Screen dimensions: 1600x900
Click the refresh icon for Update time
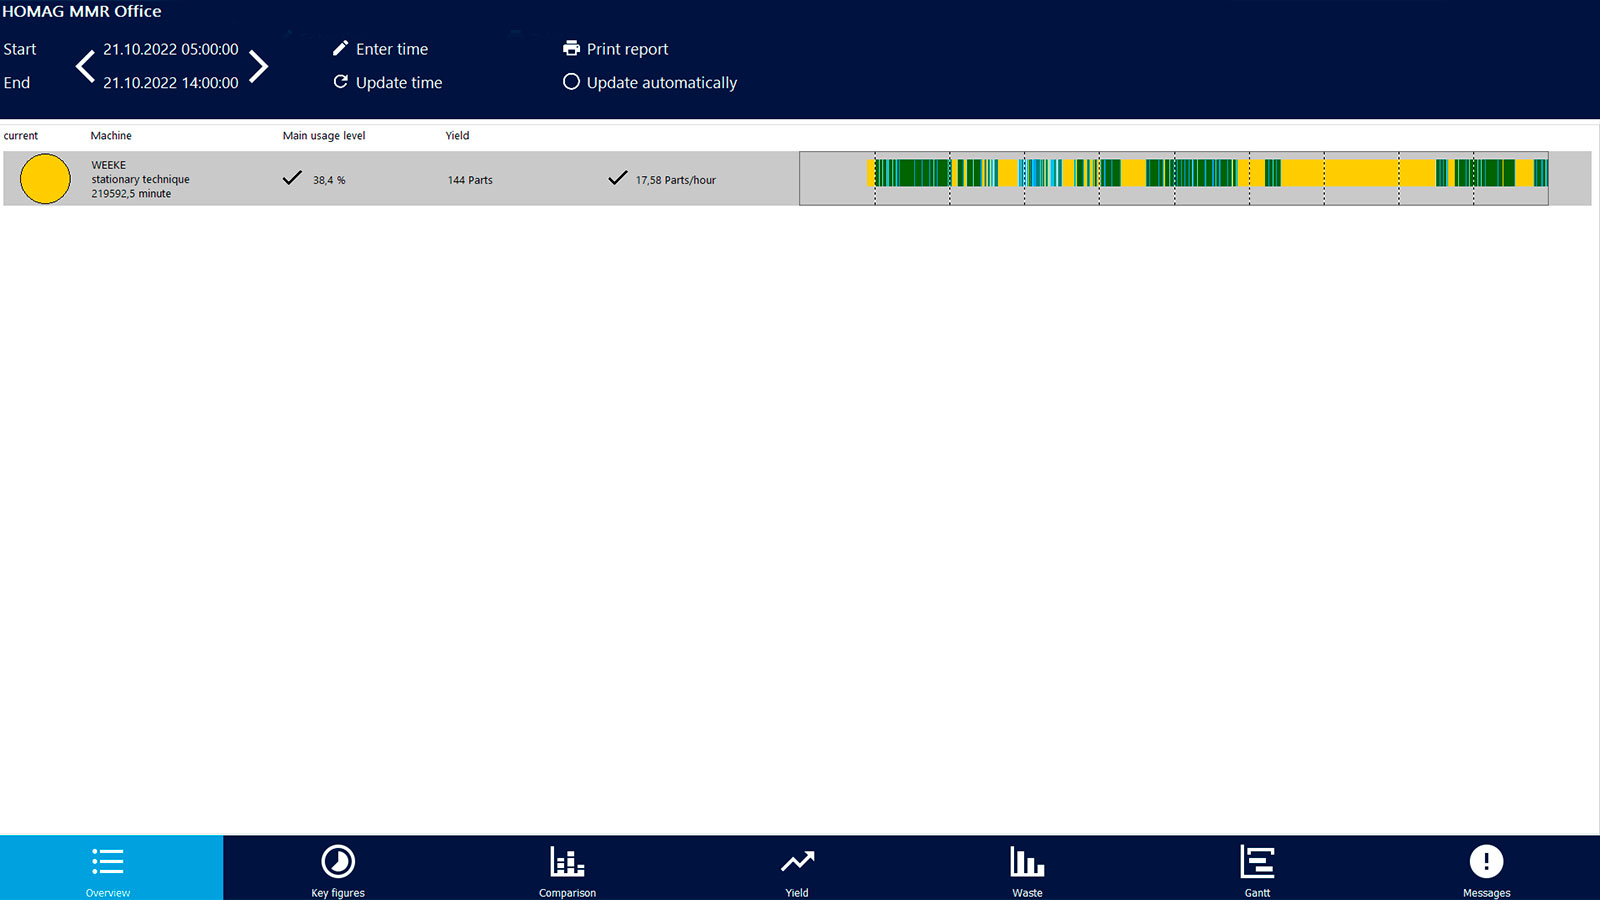pyautogui.click(x=341, y=82)
